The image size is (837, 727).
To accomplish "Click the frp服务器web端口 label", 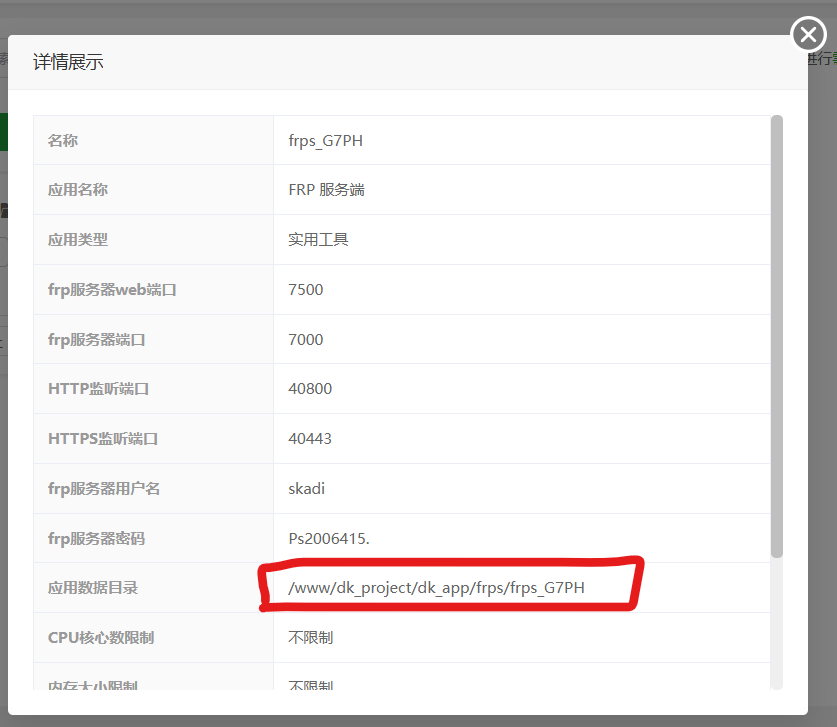I will [112, 289].
